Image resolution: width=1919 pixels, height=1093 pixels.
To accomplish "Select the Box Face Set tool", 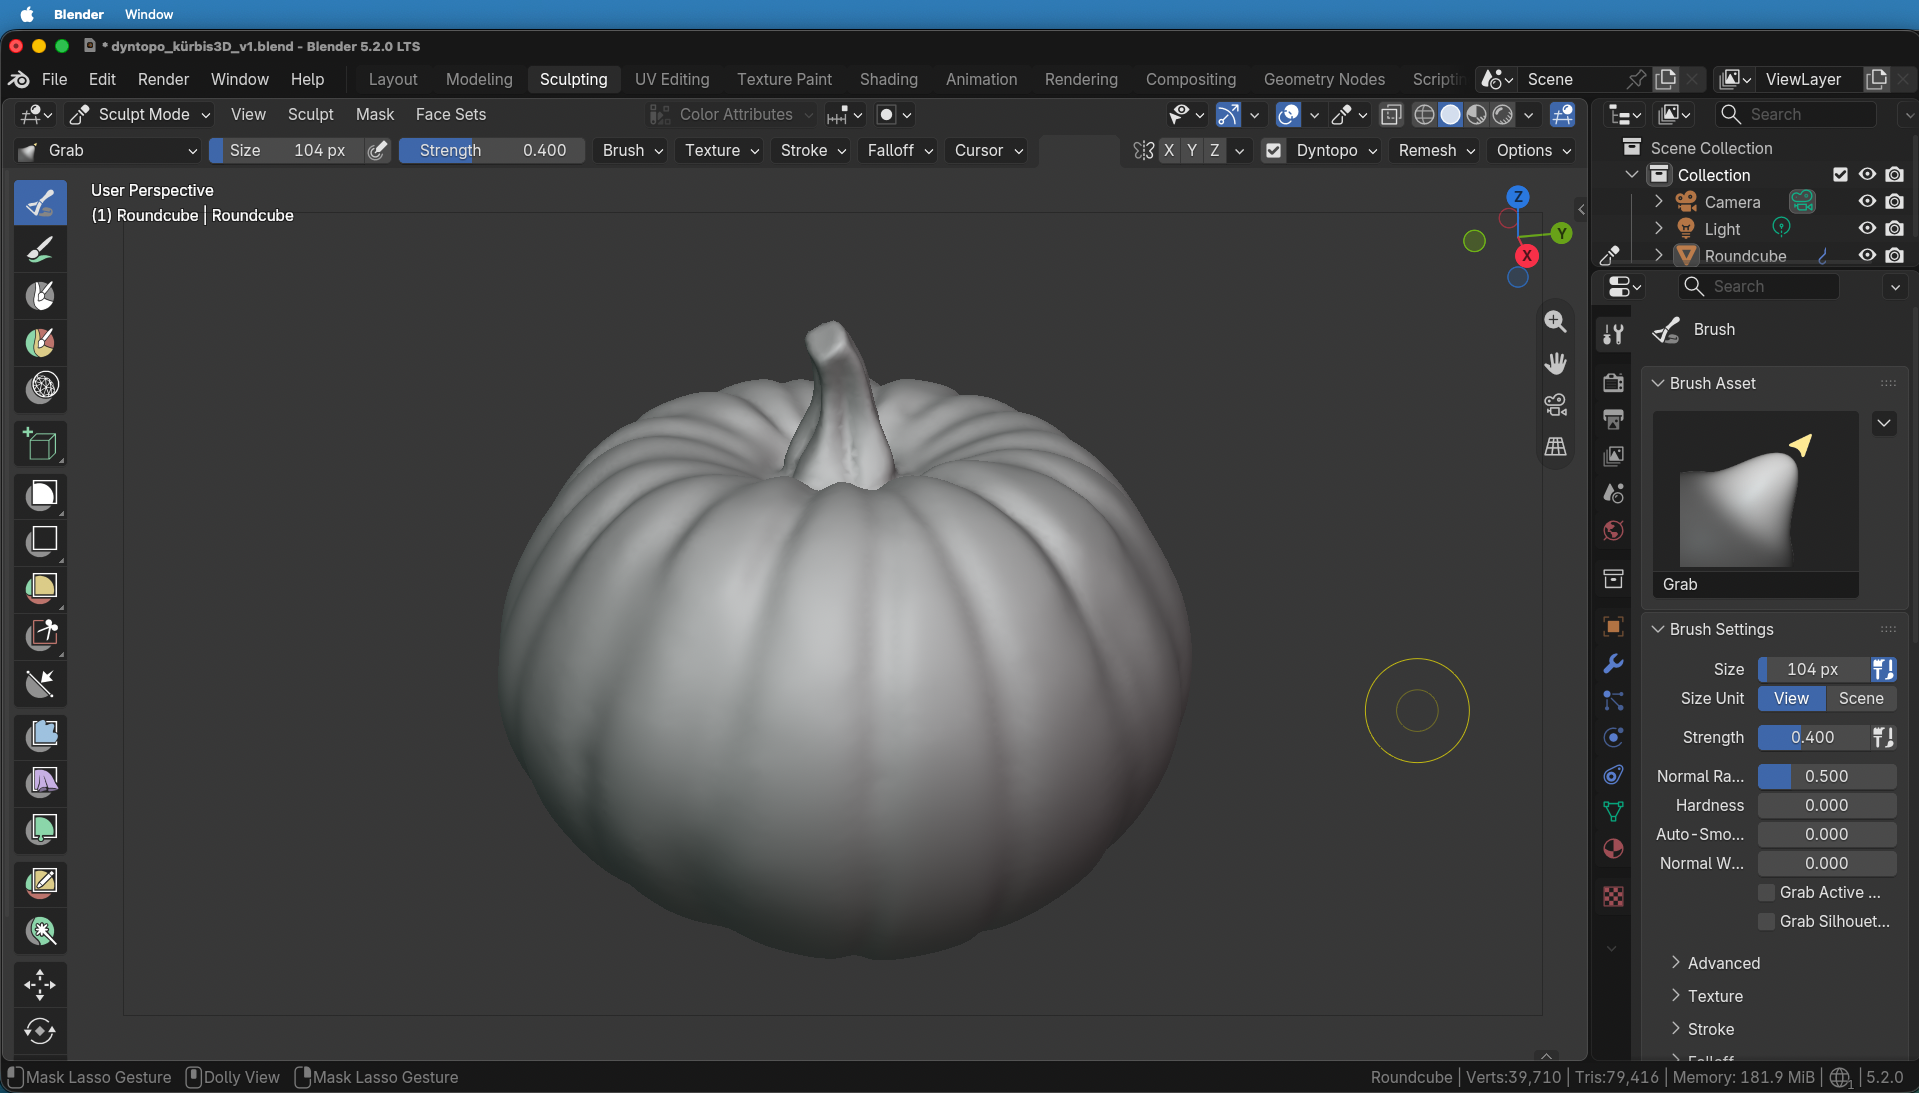I will pyautogui.click(x=41, y=587).
